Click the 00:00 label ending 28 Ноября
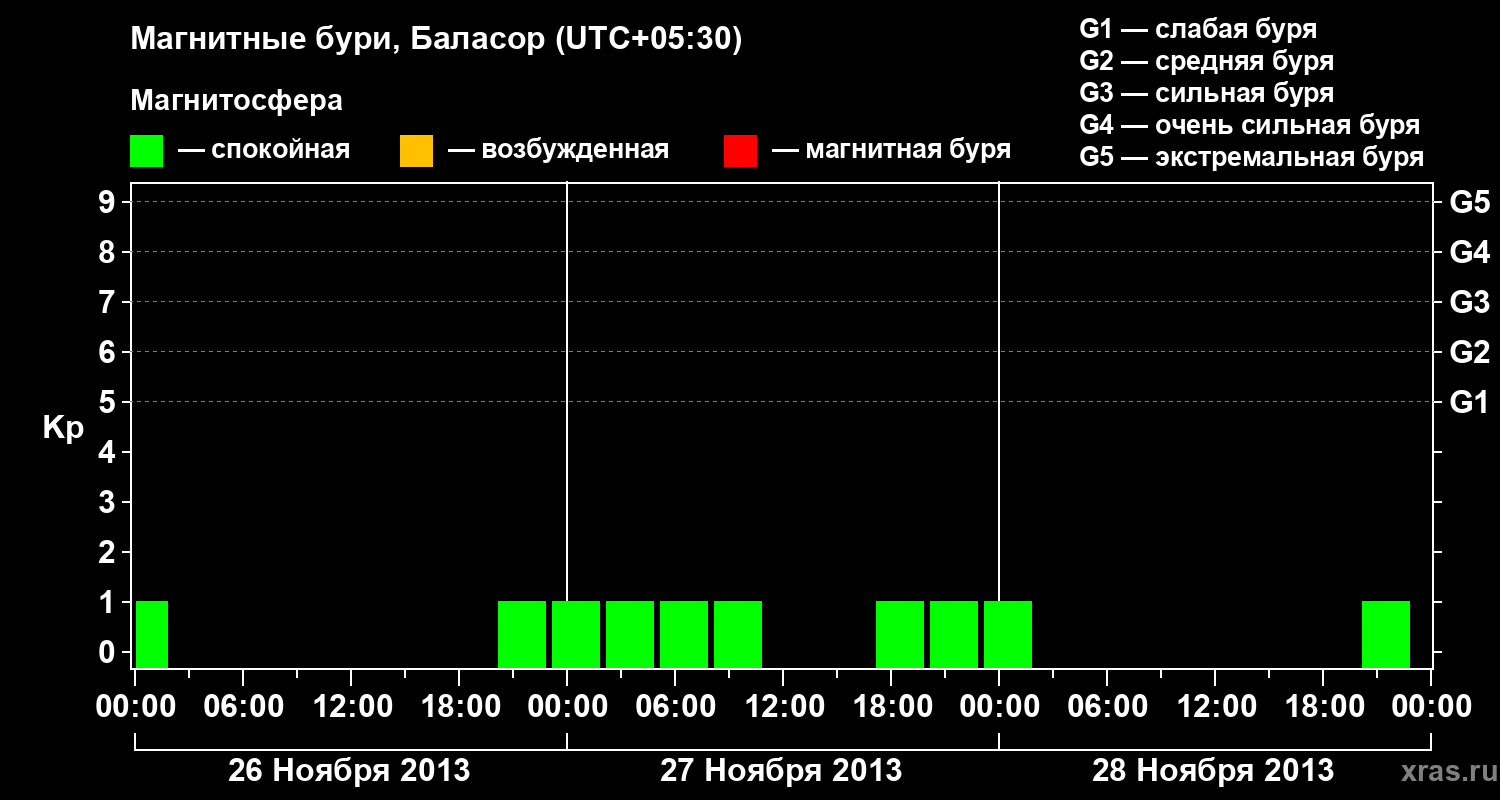This screenshot has height=800, width=1500. click(1431, 706)
